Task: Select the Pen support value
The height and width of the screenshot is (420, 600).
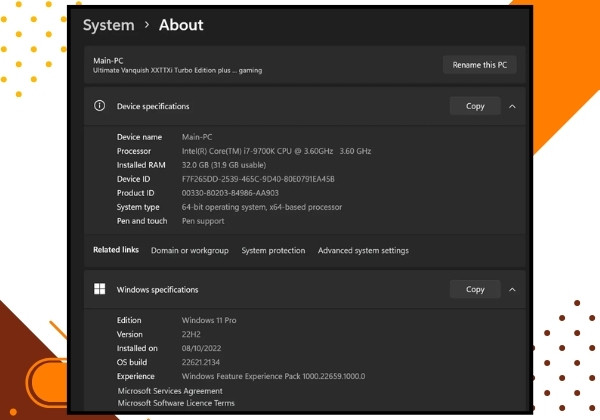Action: (203, 221)
